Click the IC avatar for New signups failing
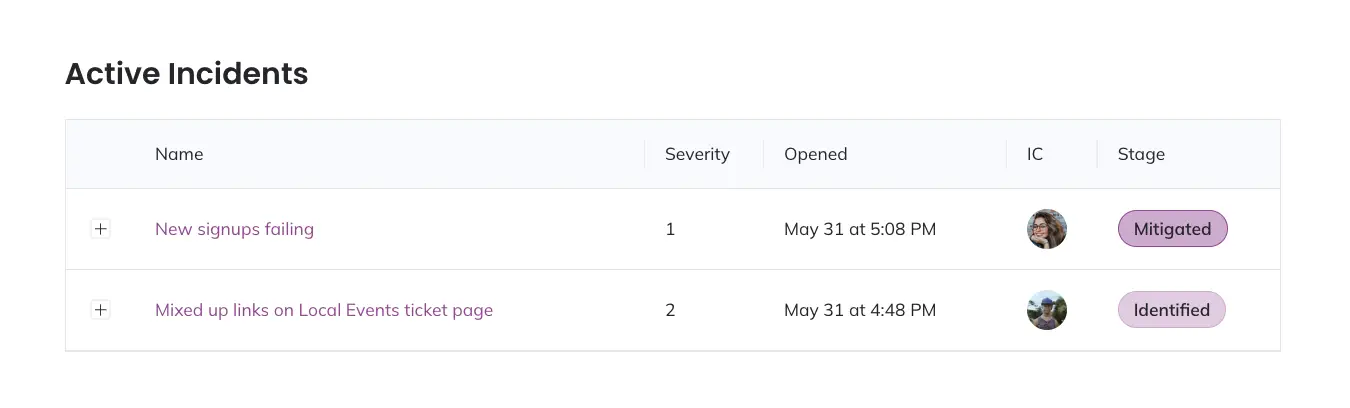1350x408 pixels. click(1046, 229)
